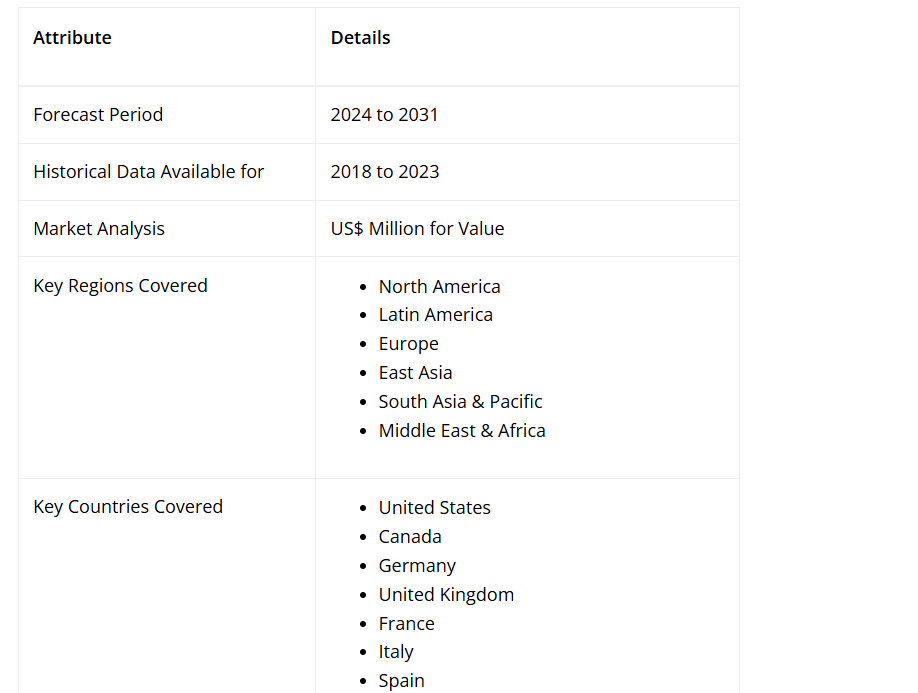Click Latin America in the list
The image size is (918, 693).
tap(435, 315)
